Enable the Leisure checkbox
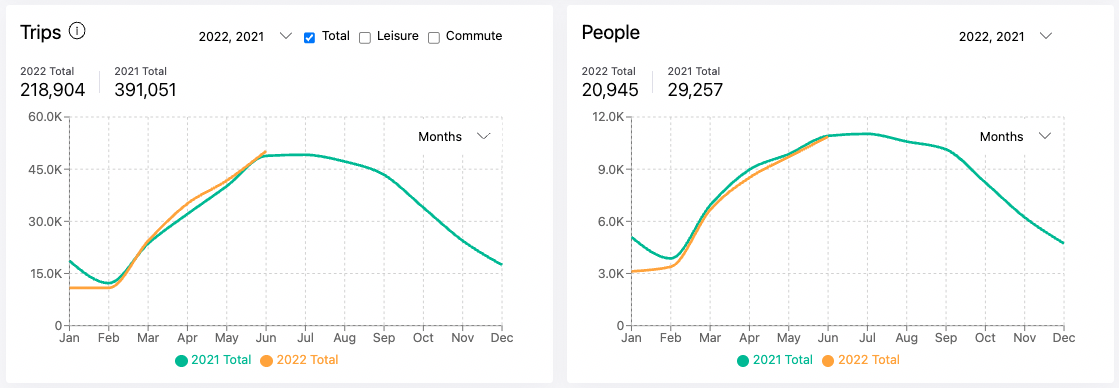The height and width of the screenshot is (388, 1119). coord(365,37)
